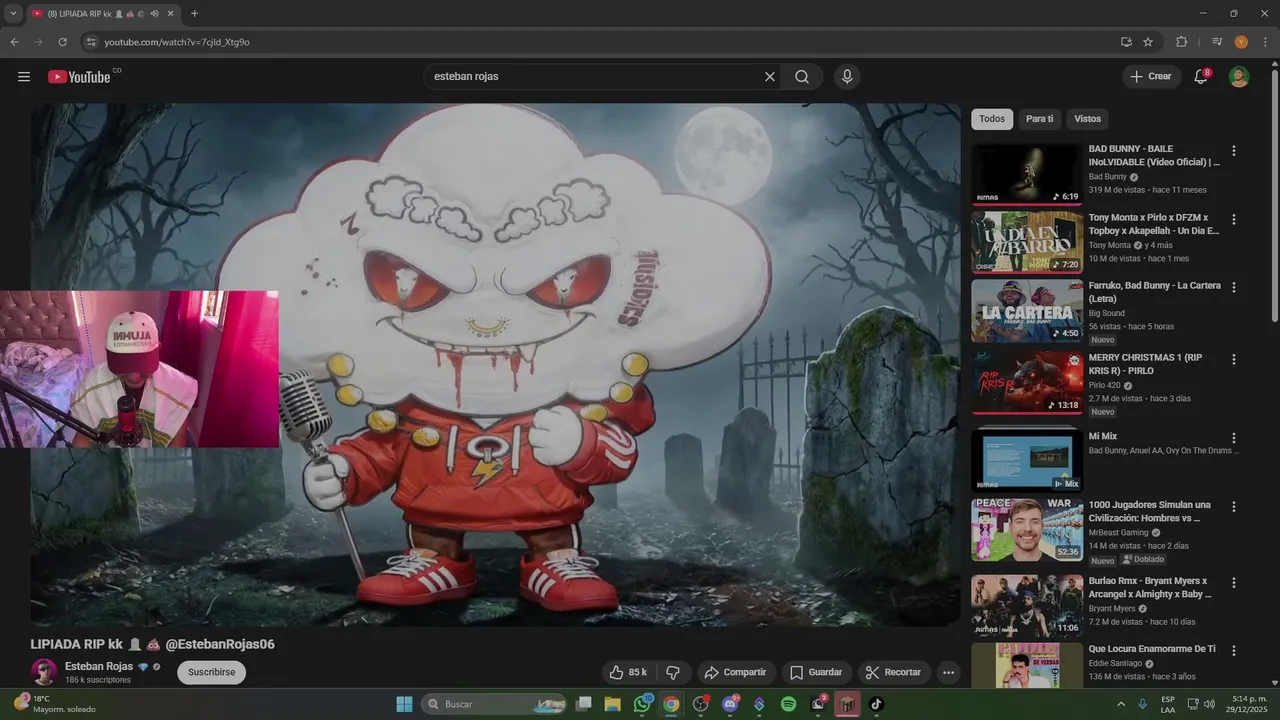
Task: Open the BAD BUNNY BAILE INoLVIDABLE thumbnail
Action: (x=1027, y=174)
